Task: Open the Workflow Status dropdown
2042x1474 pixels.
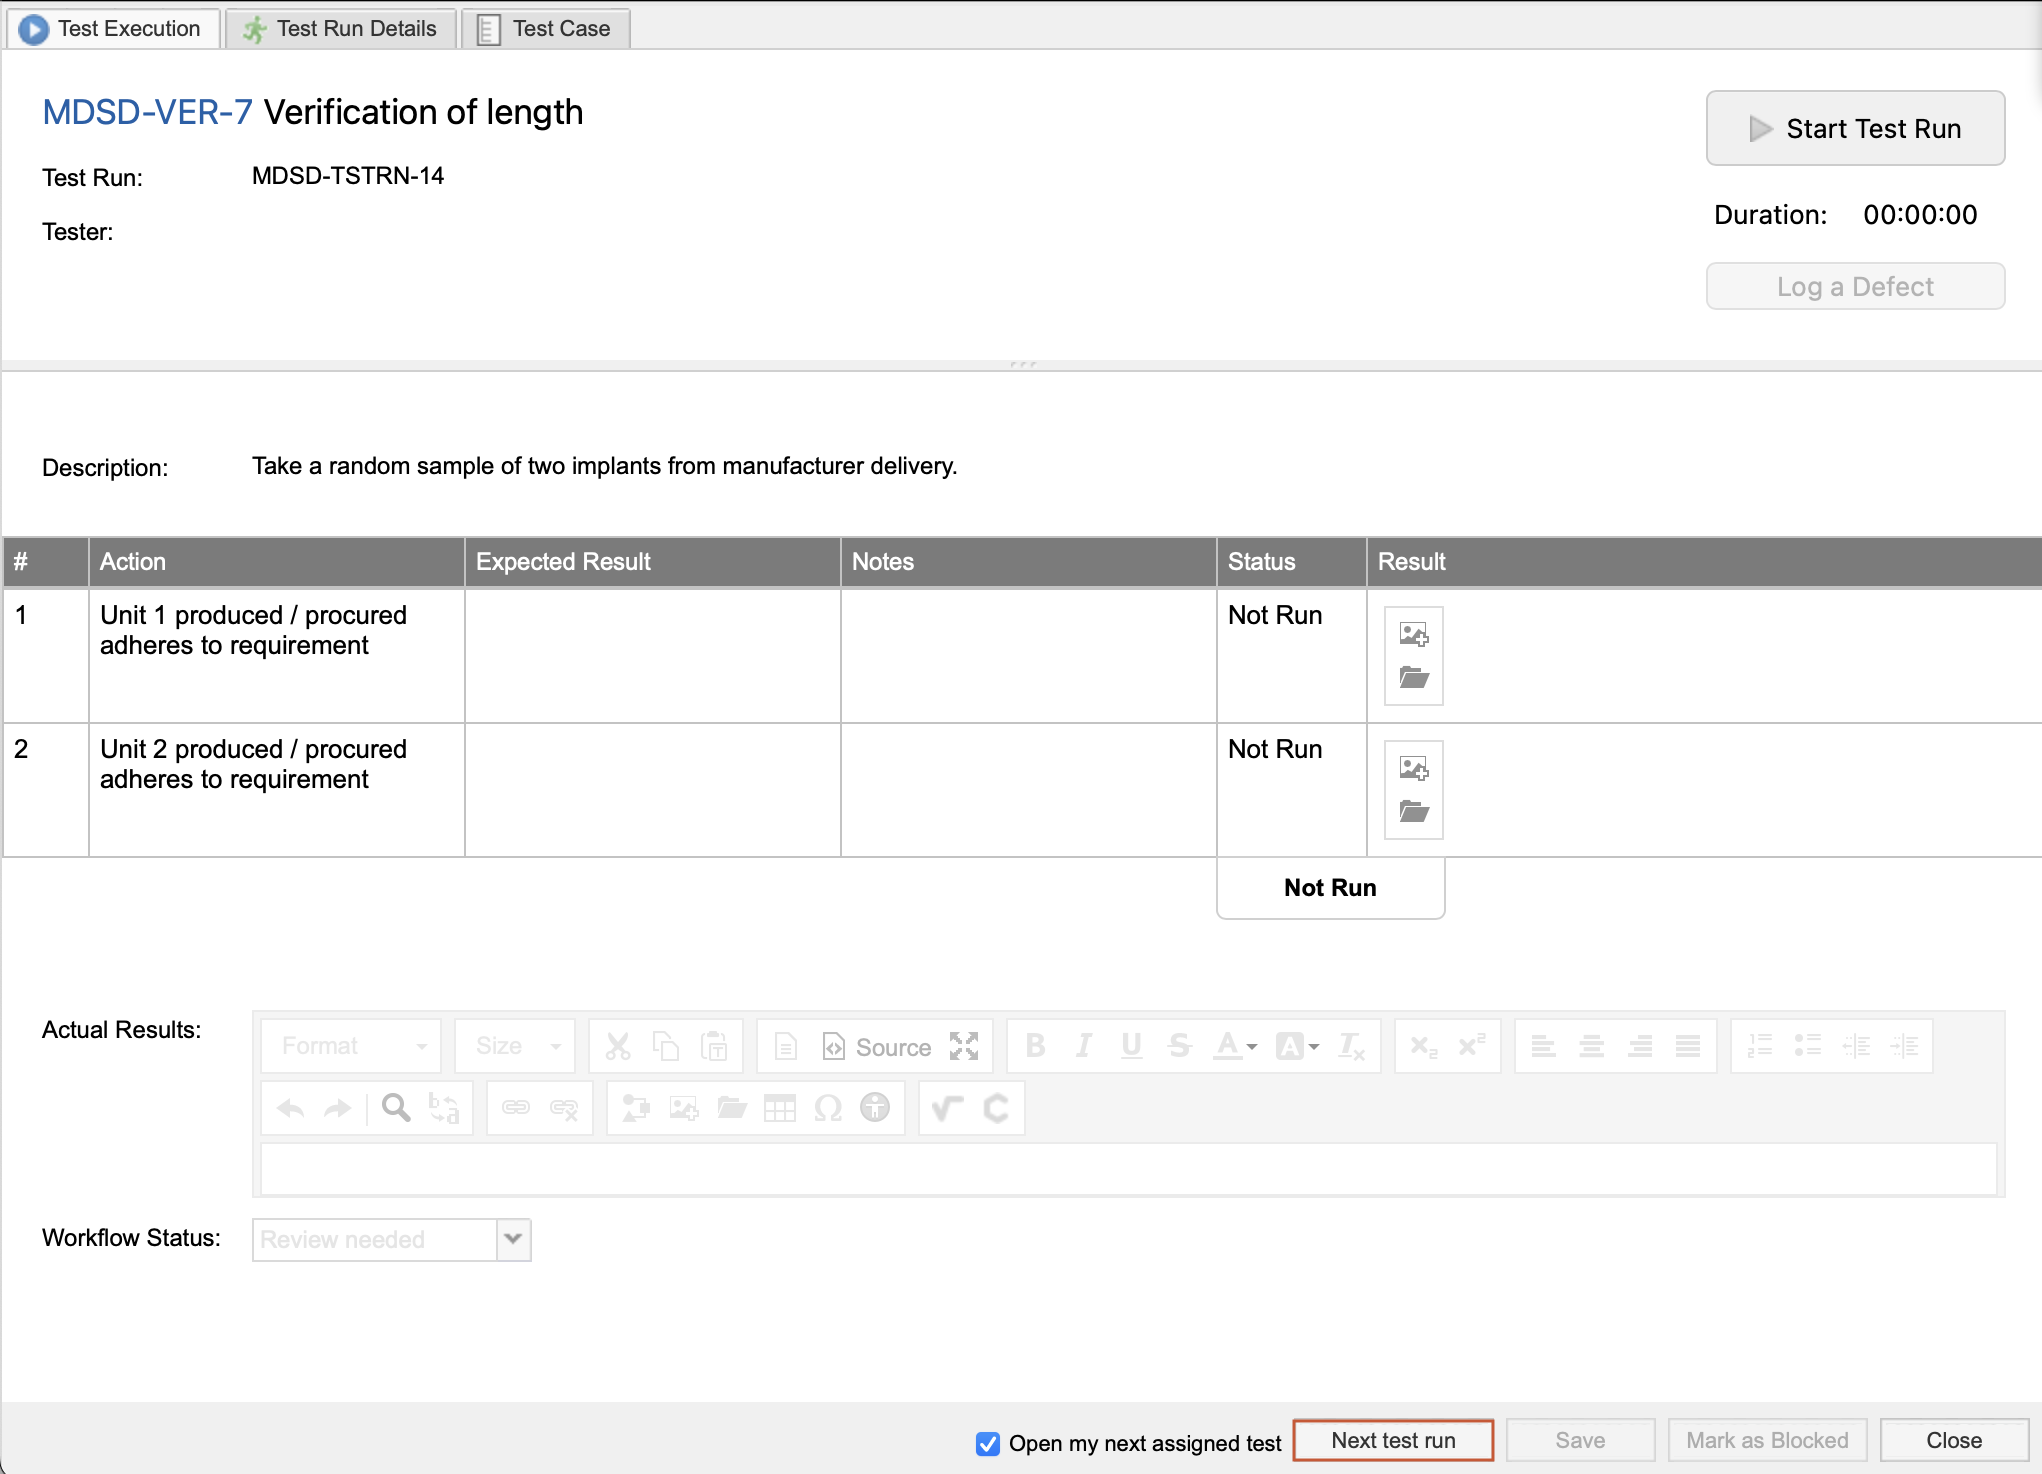Action: [x=513, y=1239]
